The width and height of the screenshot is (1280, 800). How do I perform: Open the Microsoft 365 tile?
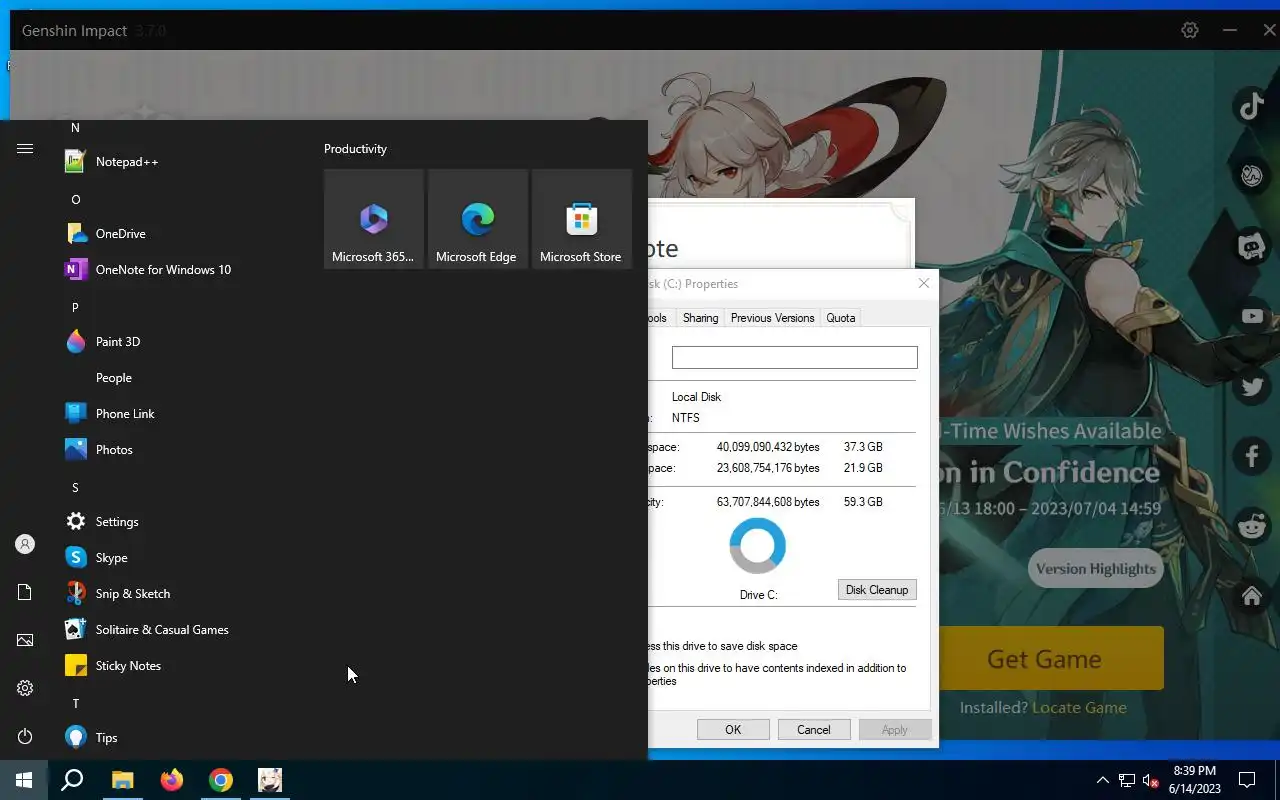click(374, 219)
